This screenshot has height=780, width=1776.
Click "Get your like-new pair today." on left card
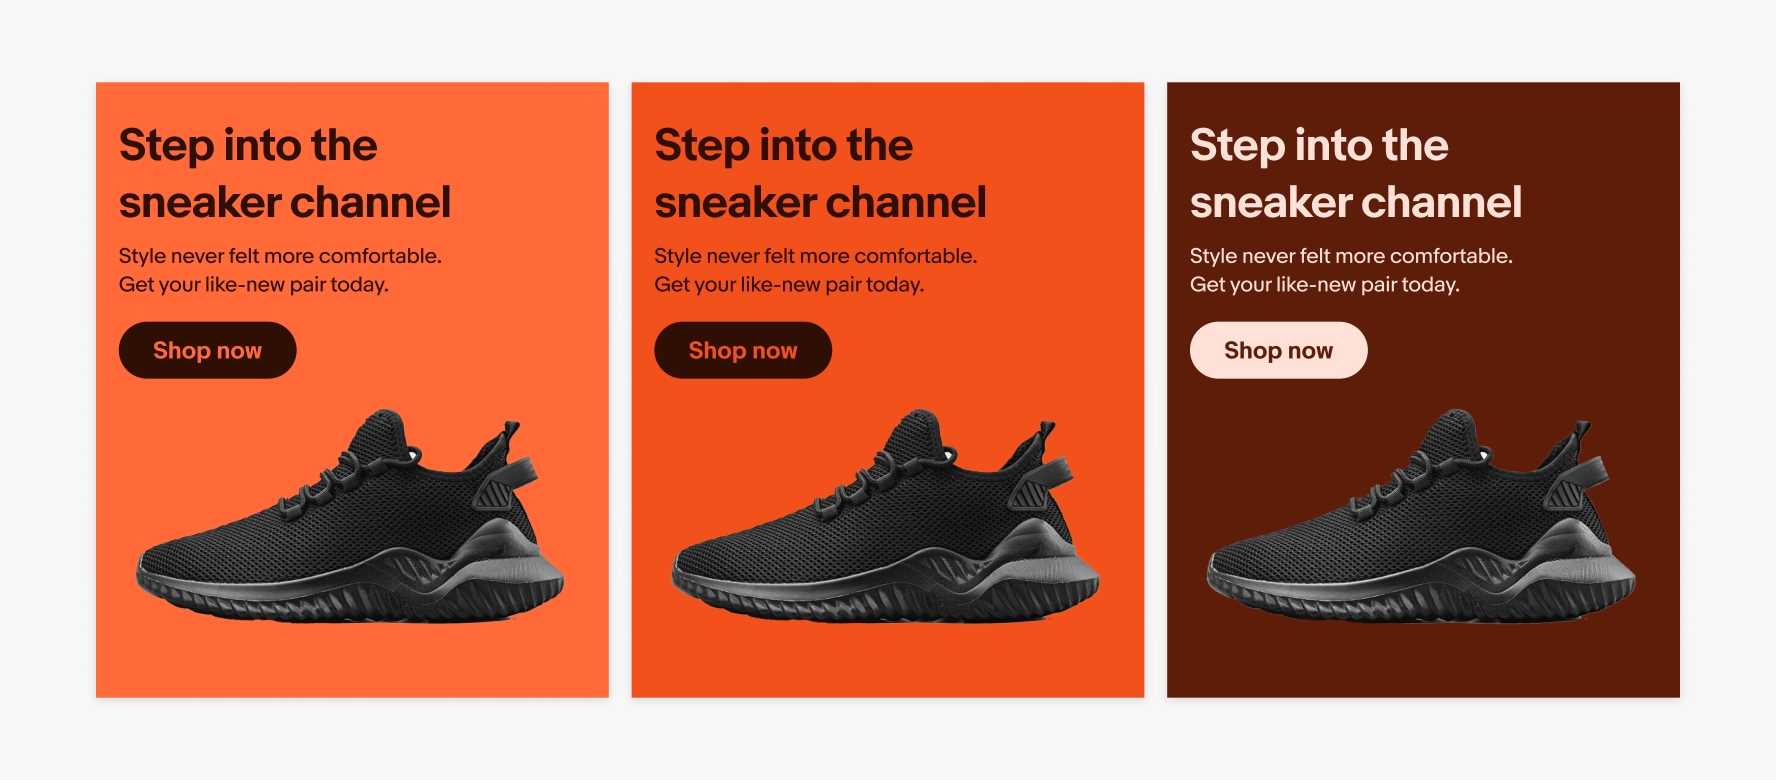[x=254, y=285]
